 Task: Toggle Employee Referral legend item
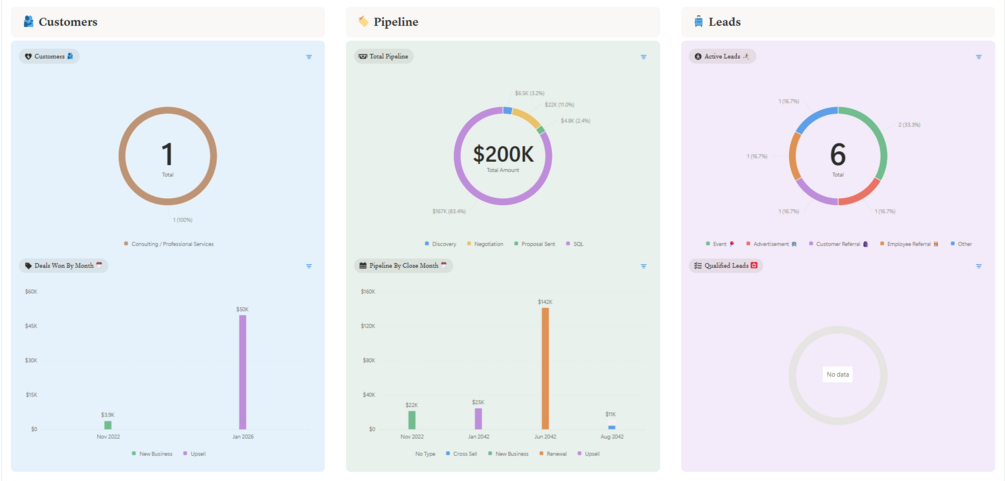(910, 244)
